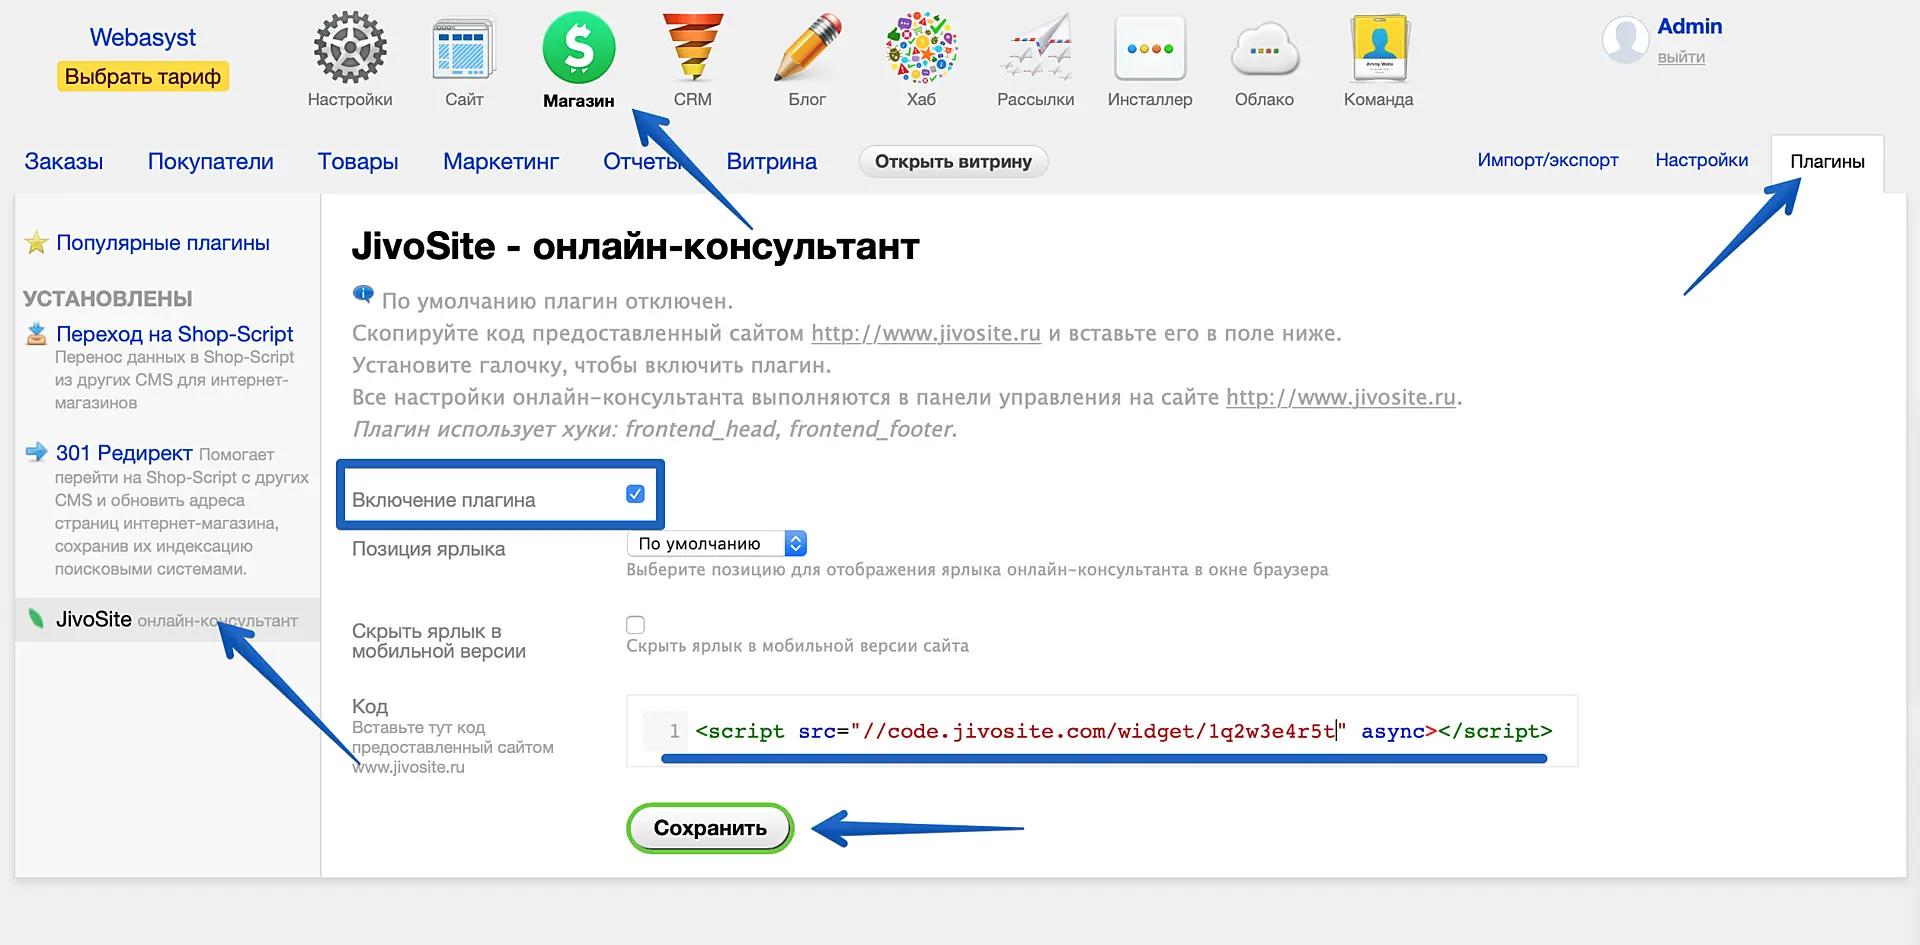Click the Открыть витрину button
1920x945 pixels.
click(953, 162)
